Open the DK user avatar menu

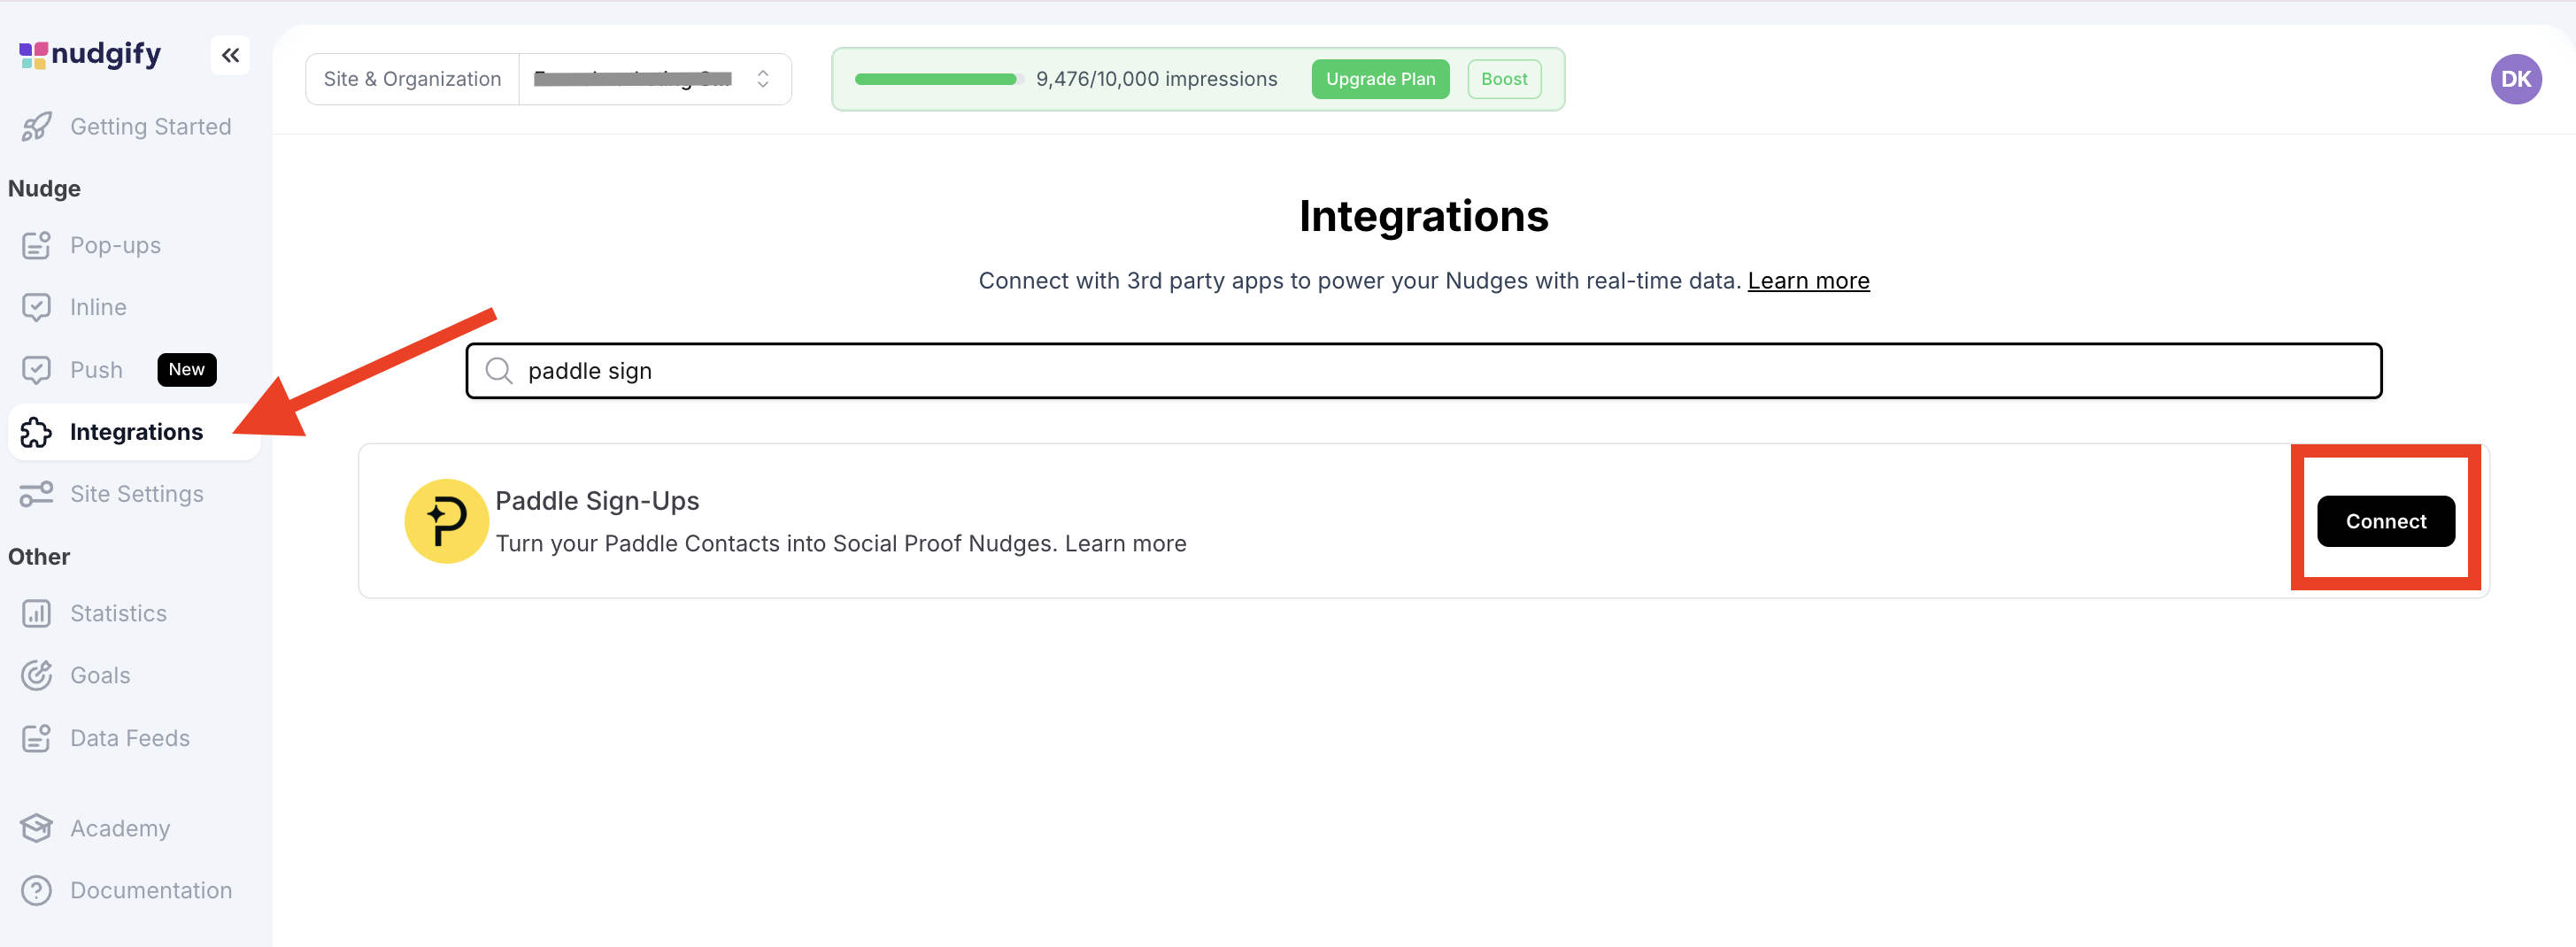2516,79
